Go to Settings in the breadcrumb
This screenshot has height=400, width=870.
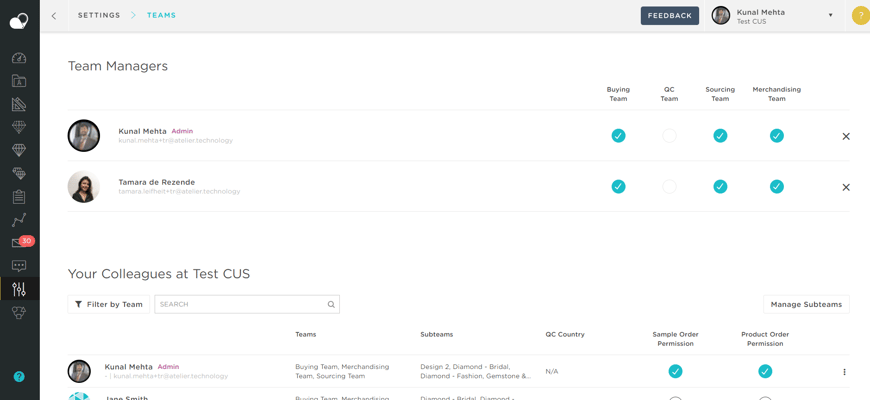[x=99, y=16]
